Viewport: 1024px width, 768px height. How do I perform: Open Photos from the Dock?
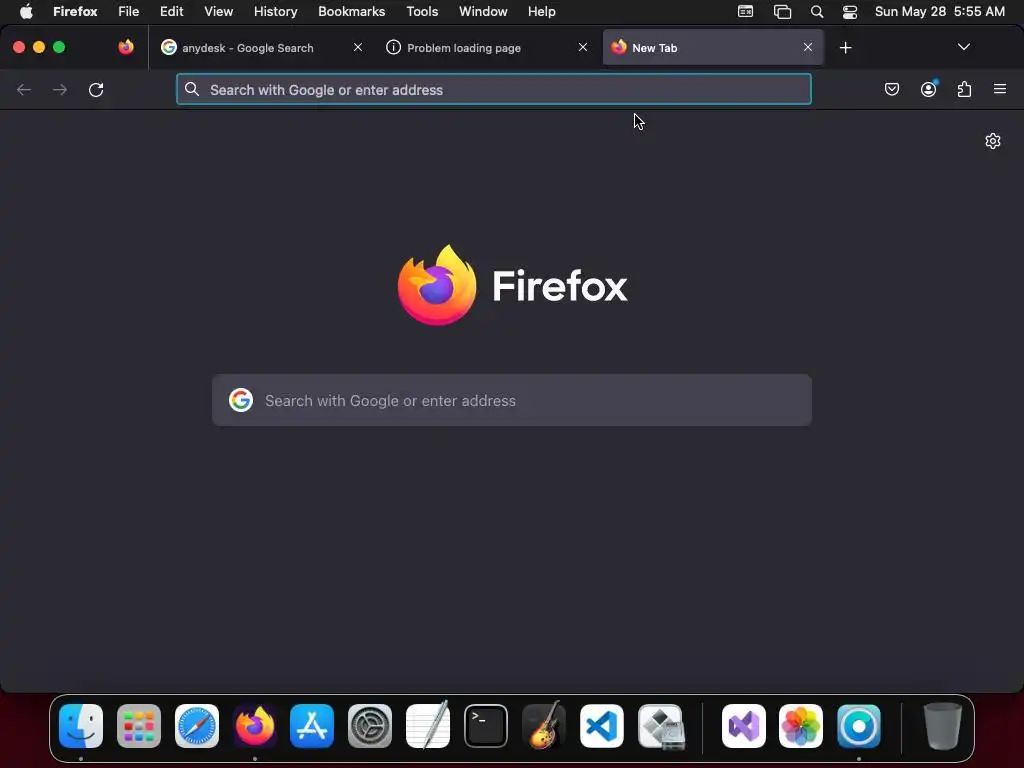coord(801,726)
